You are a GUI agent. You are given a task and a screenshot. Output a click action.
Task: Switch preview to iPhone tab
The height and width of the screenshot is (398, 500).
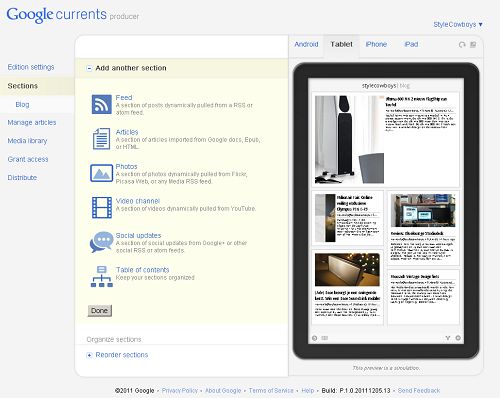(x=376, y=44)
